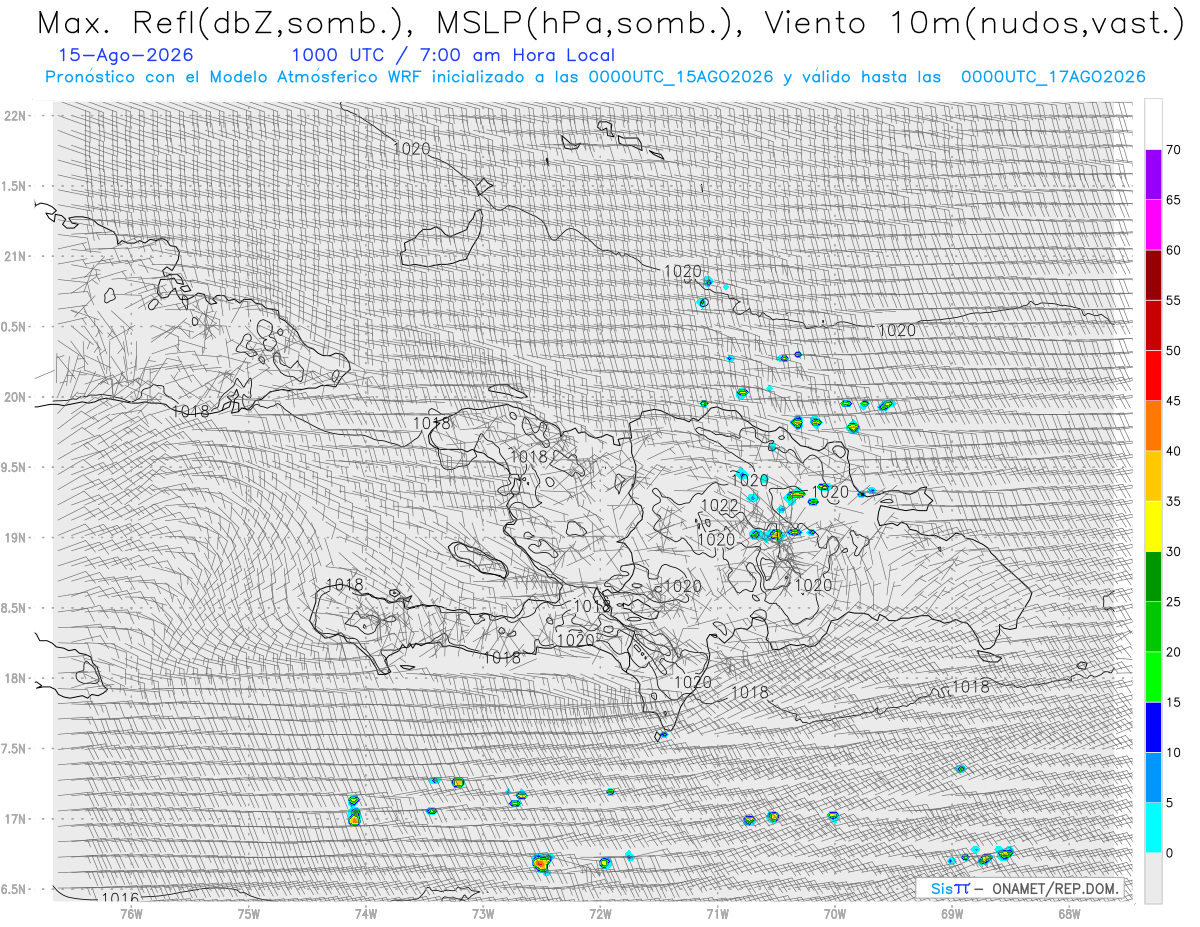Click the '21N' latitude axis label
Viewport: 1200px width, 927px height.
(15, 256)
